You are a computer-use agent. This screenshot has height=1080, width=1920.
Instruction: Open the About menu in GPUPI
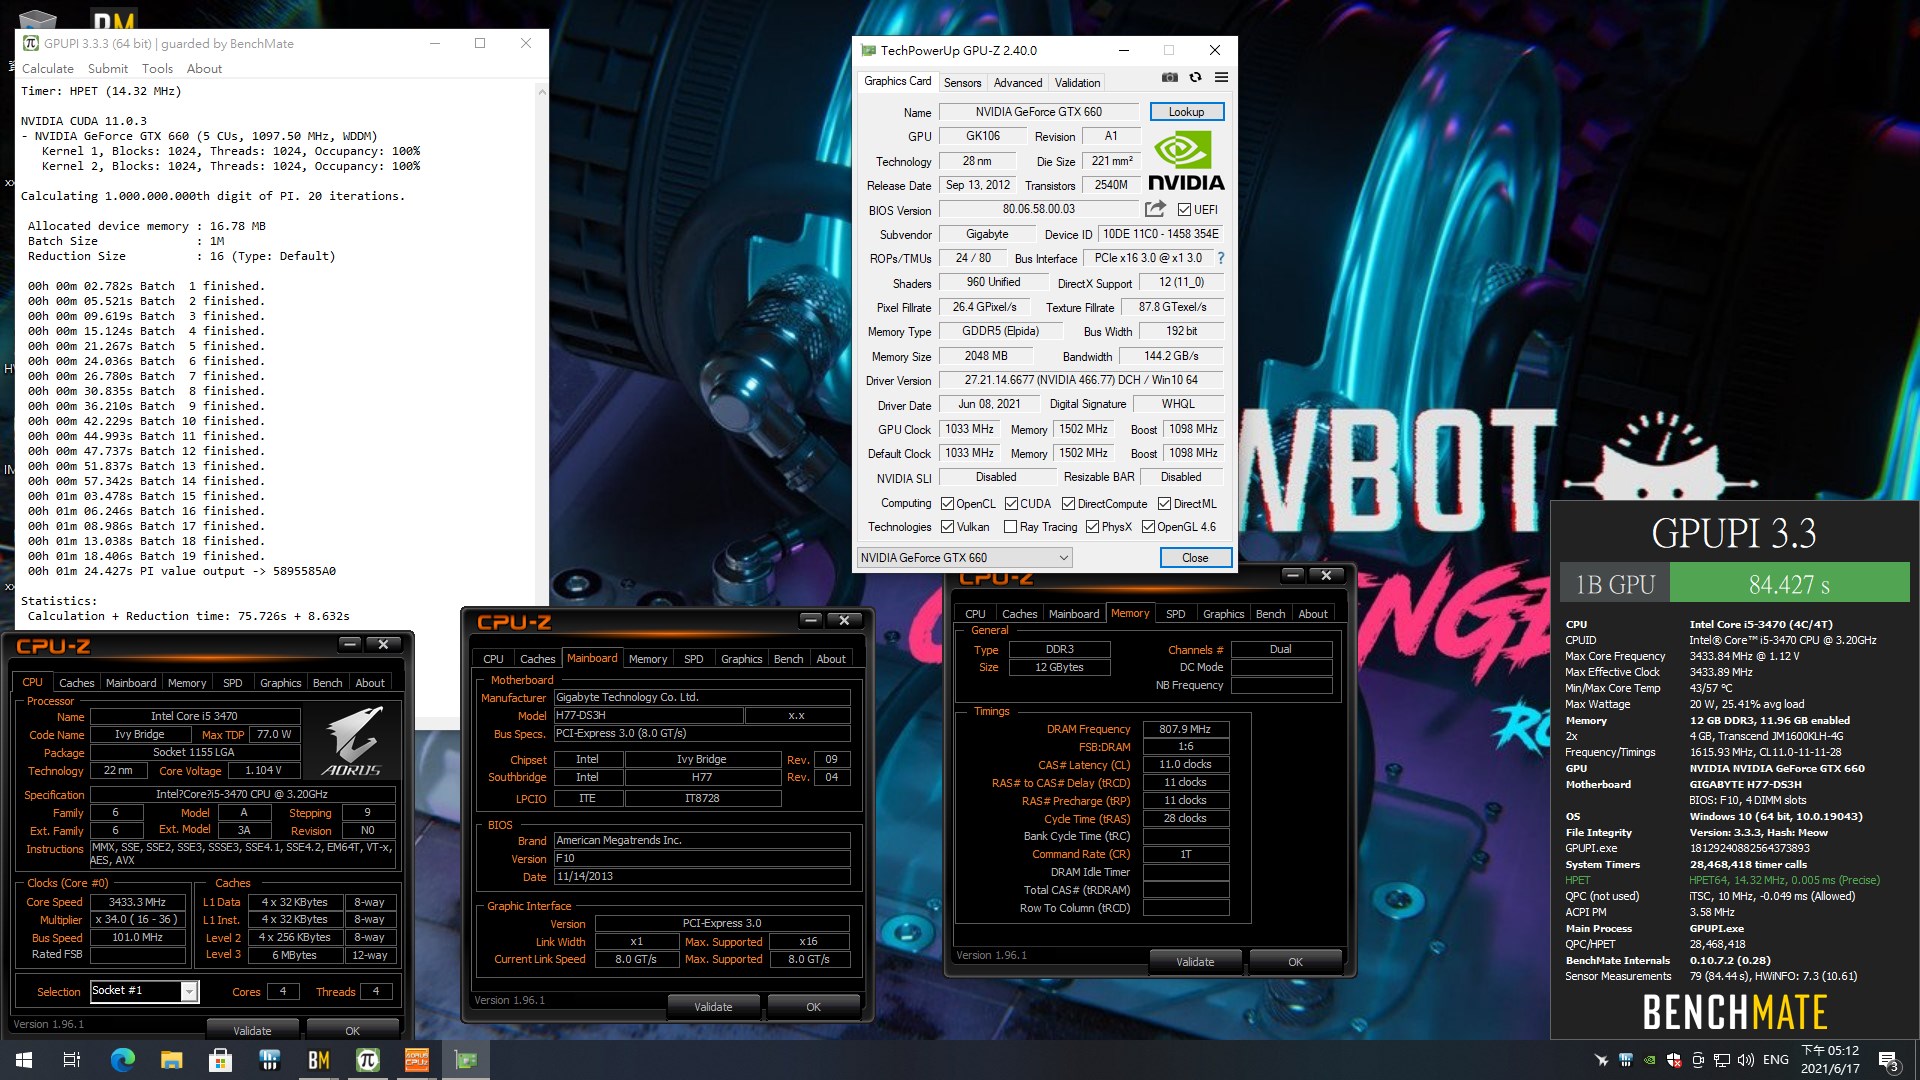click(204, 69)
